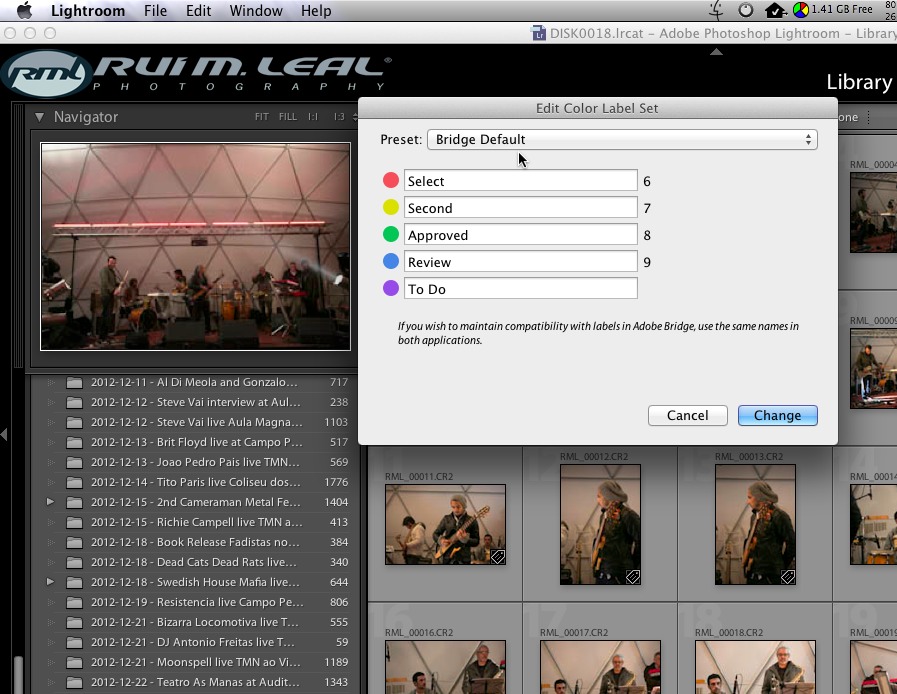Image resolution: width=897 pixels, height=694 pixels.
Task: Click the colorful memory monitor menu bar icon
Action: point(801,10)
